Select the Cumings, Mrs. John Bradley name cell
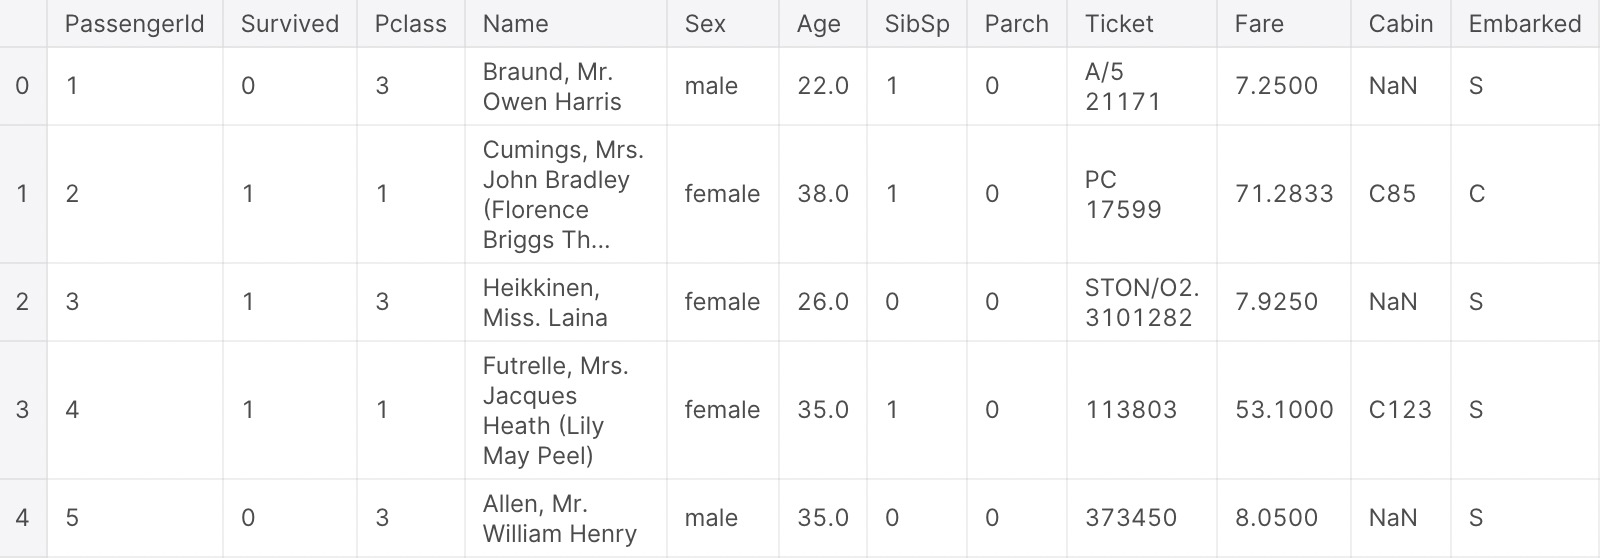Image resolution: width=1600 pixels, height=558 pixels. [566, 194]
